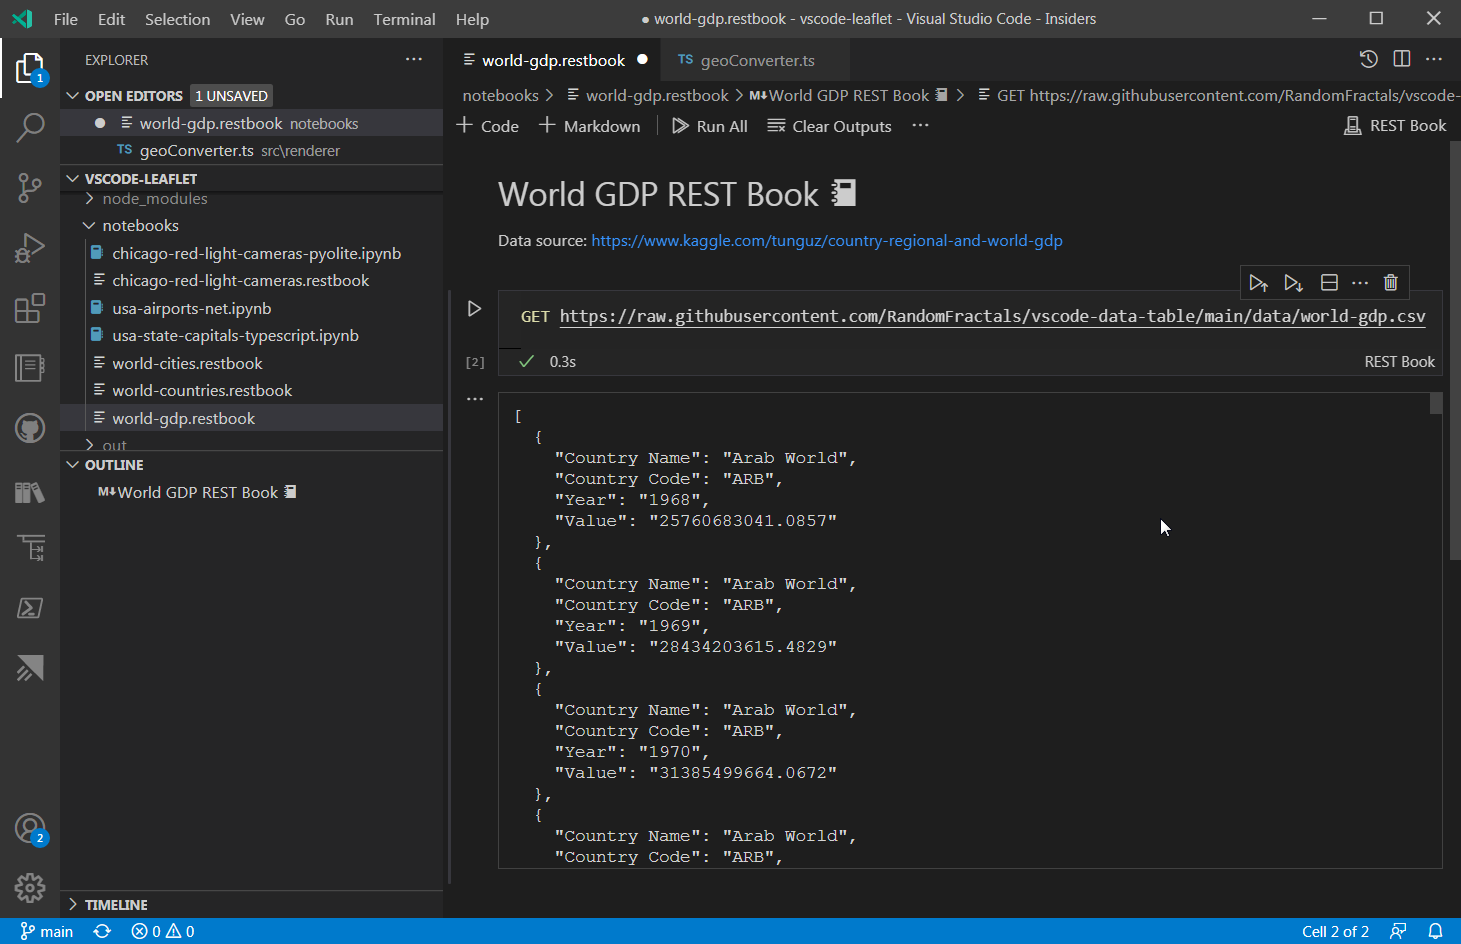1461x944 pixels.
Task: Select the world-gdp.restbook tab
Action: click(x=553, y=60)
